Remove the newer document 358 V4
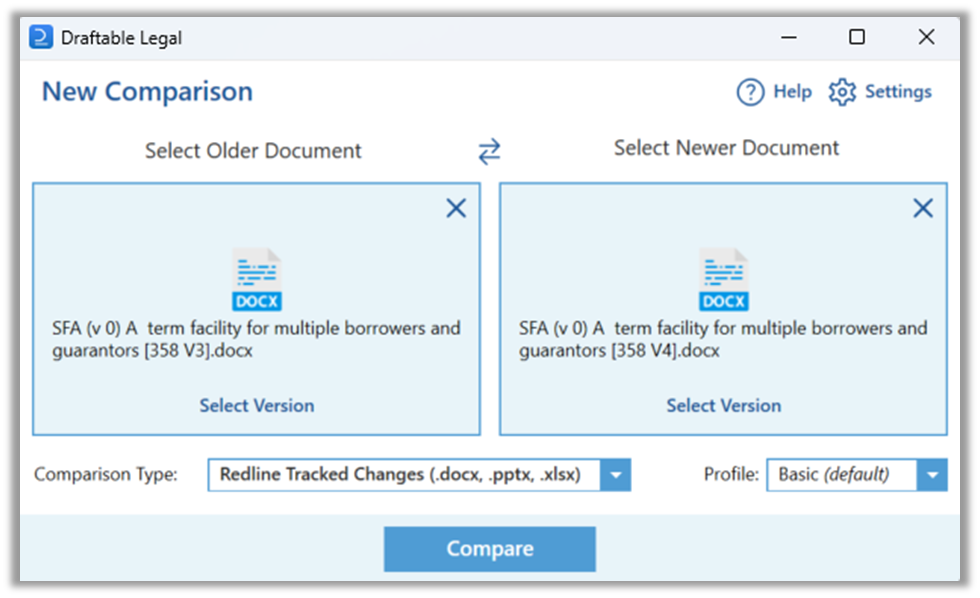 pos(923,208)
